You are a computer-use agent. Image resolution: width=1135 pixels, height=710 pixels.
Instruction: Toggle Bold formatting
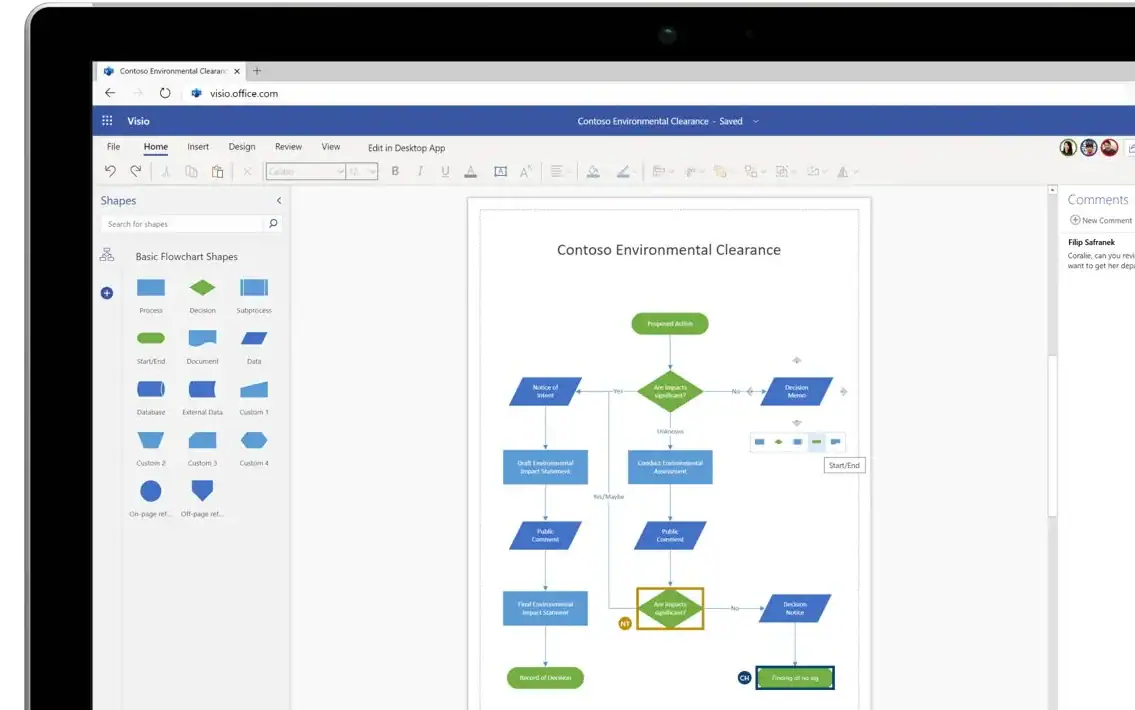tap(395, 172)
